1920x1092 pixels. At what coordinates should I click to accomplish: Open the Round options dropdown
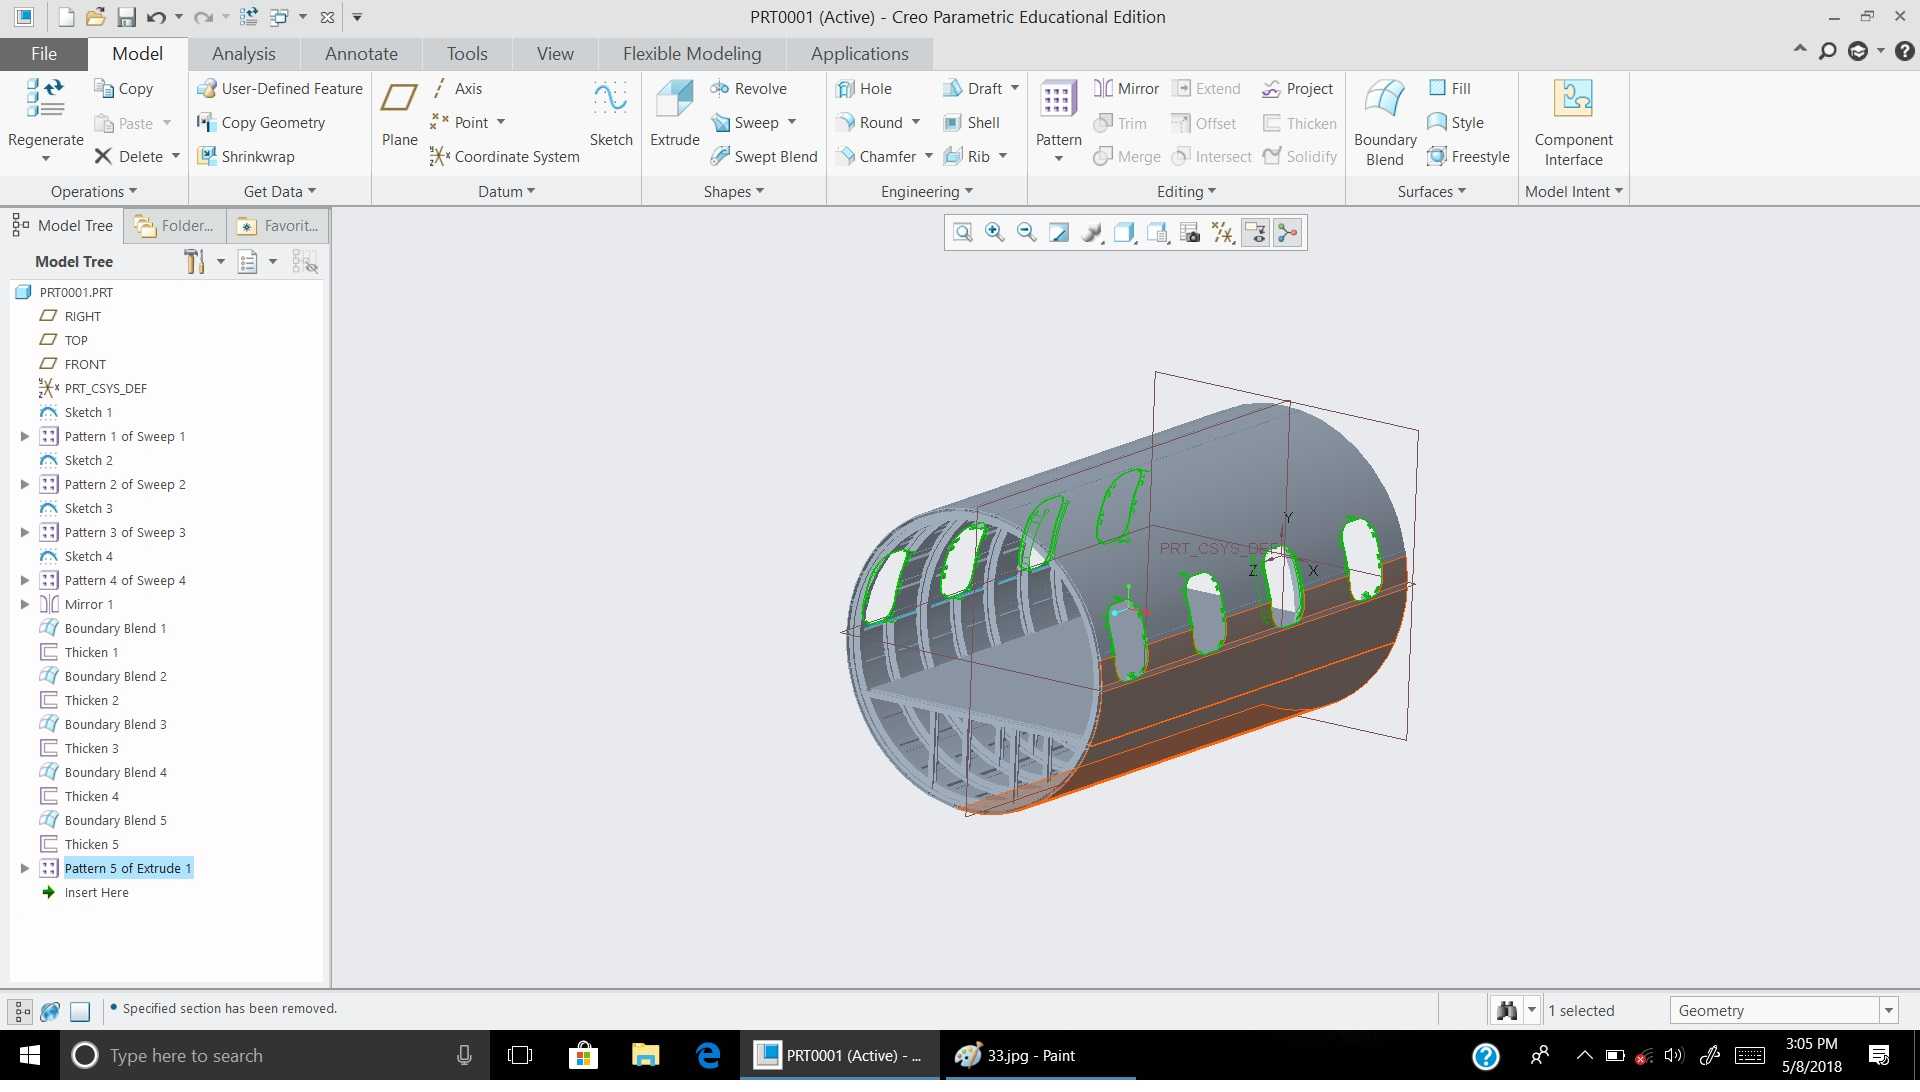[915, 122]
